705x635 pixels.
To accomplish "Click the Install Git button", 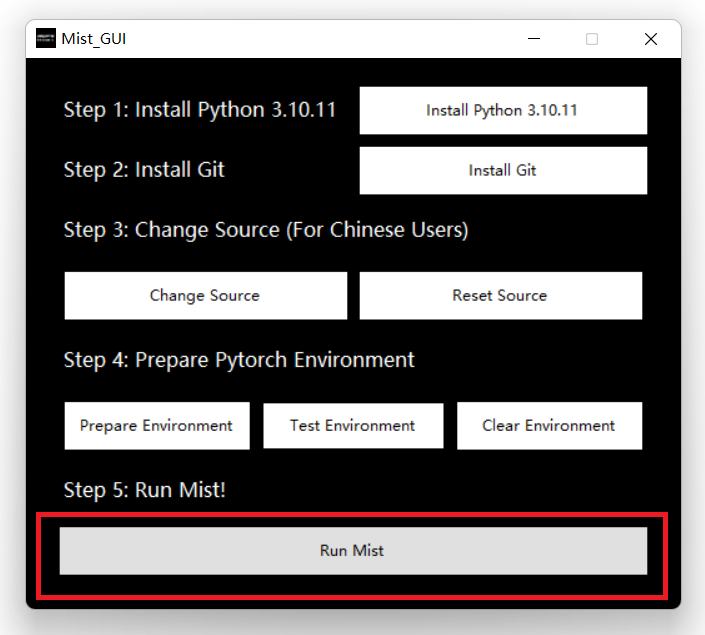I will (503, 170).
